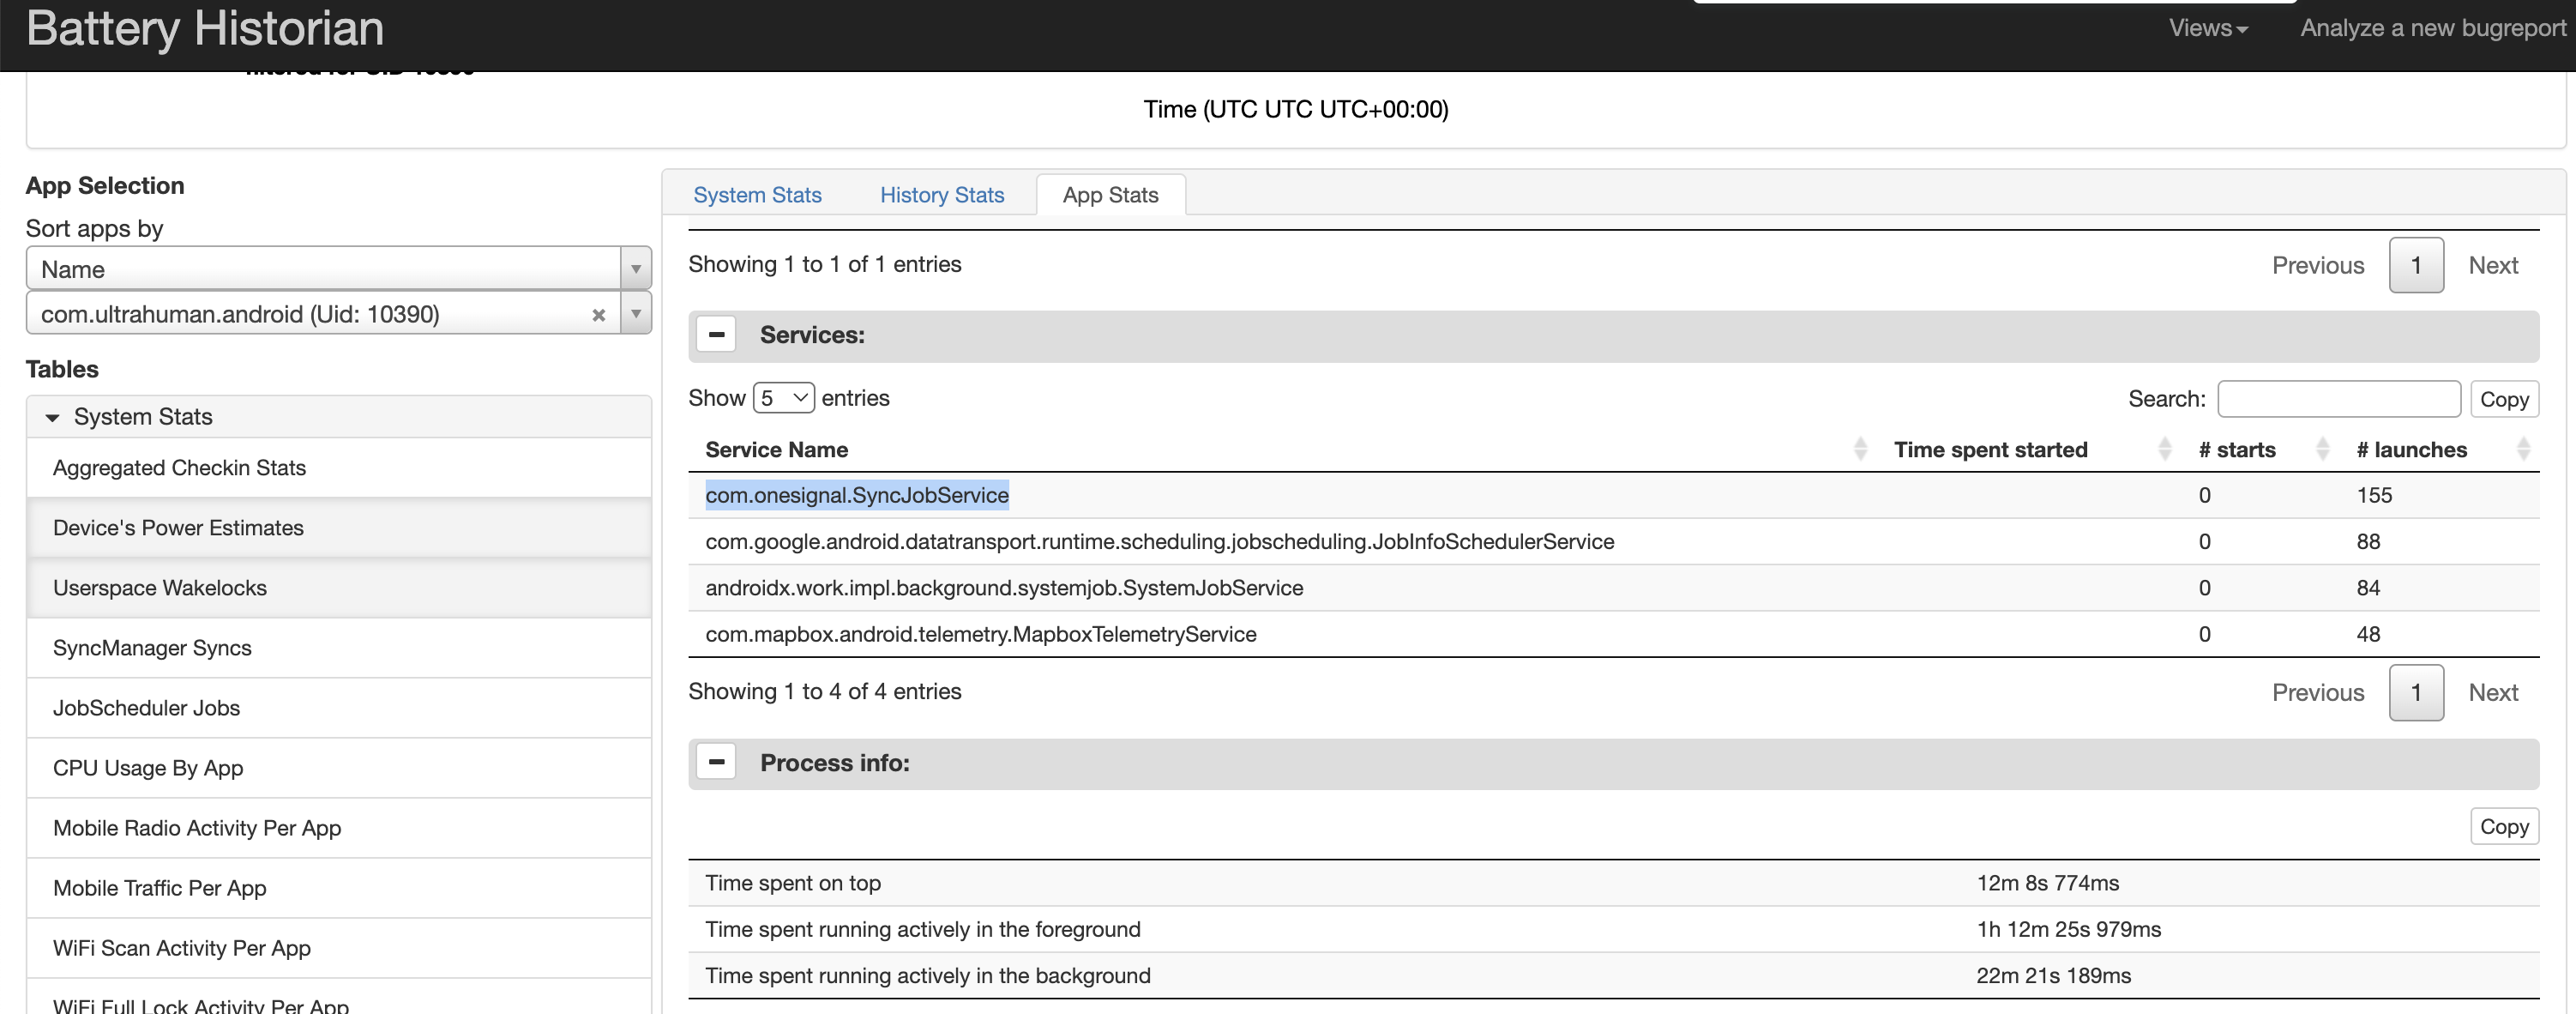Go to the Next page of services
2576x1014 pixels.
[2494, 691]
